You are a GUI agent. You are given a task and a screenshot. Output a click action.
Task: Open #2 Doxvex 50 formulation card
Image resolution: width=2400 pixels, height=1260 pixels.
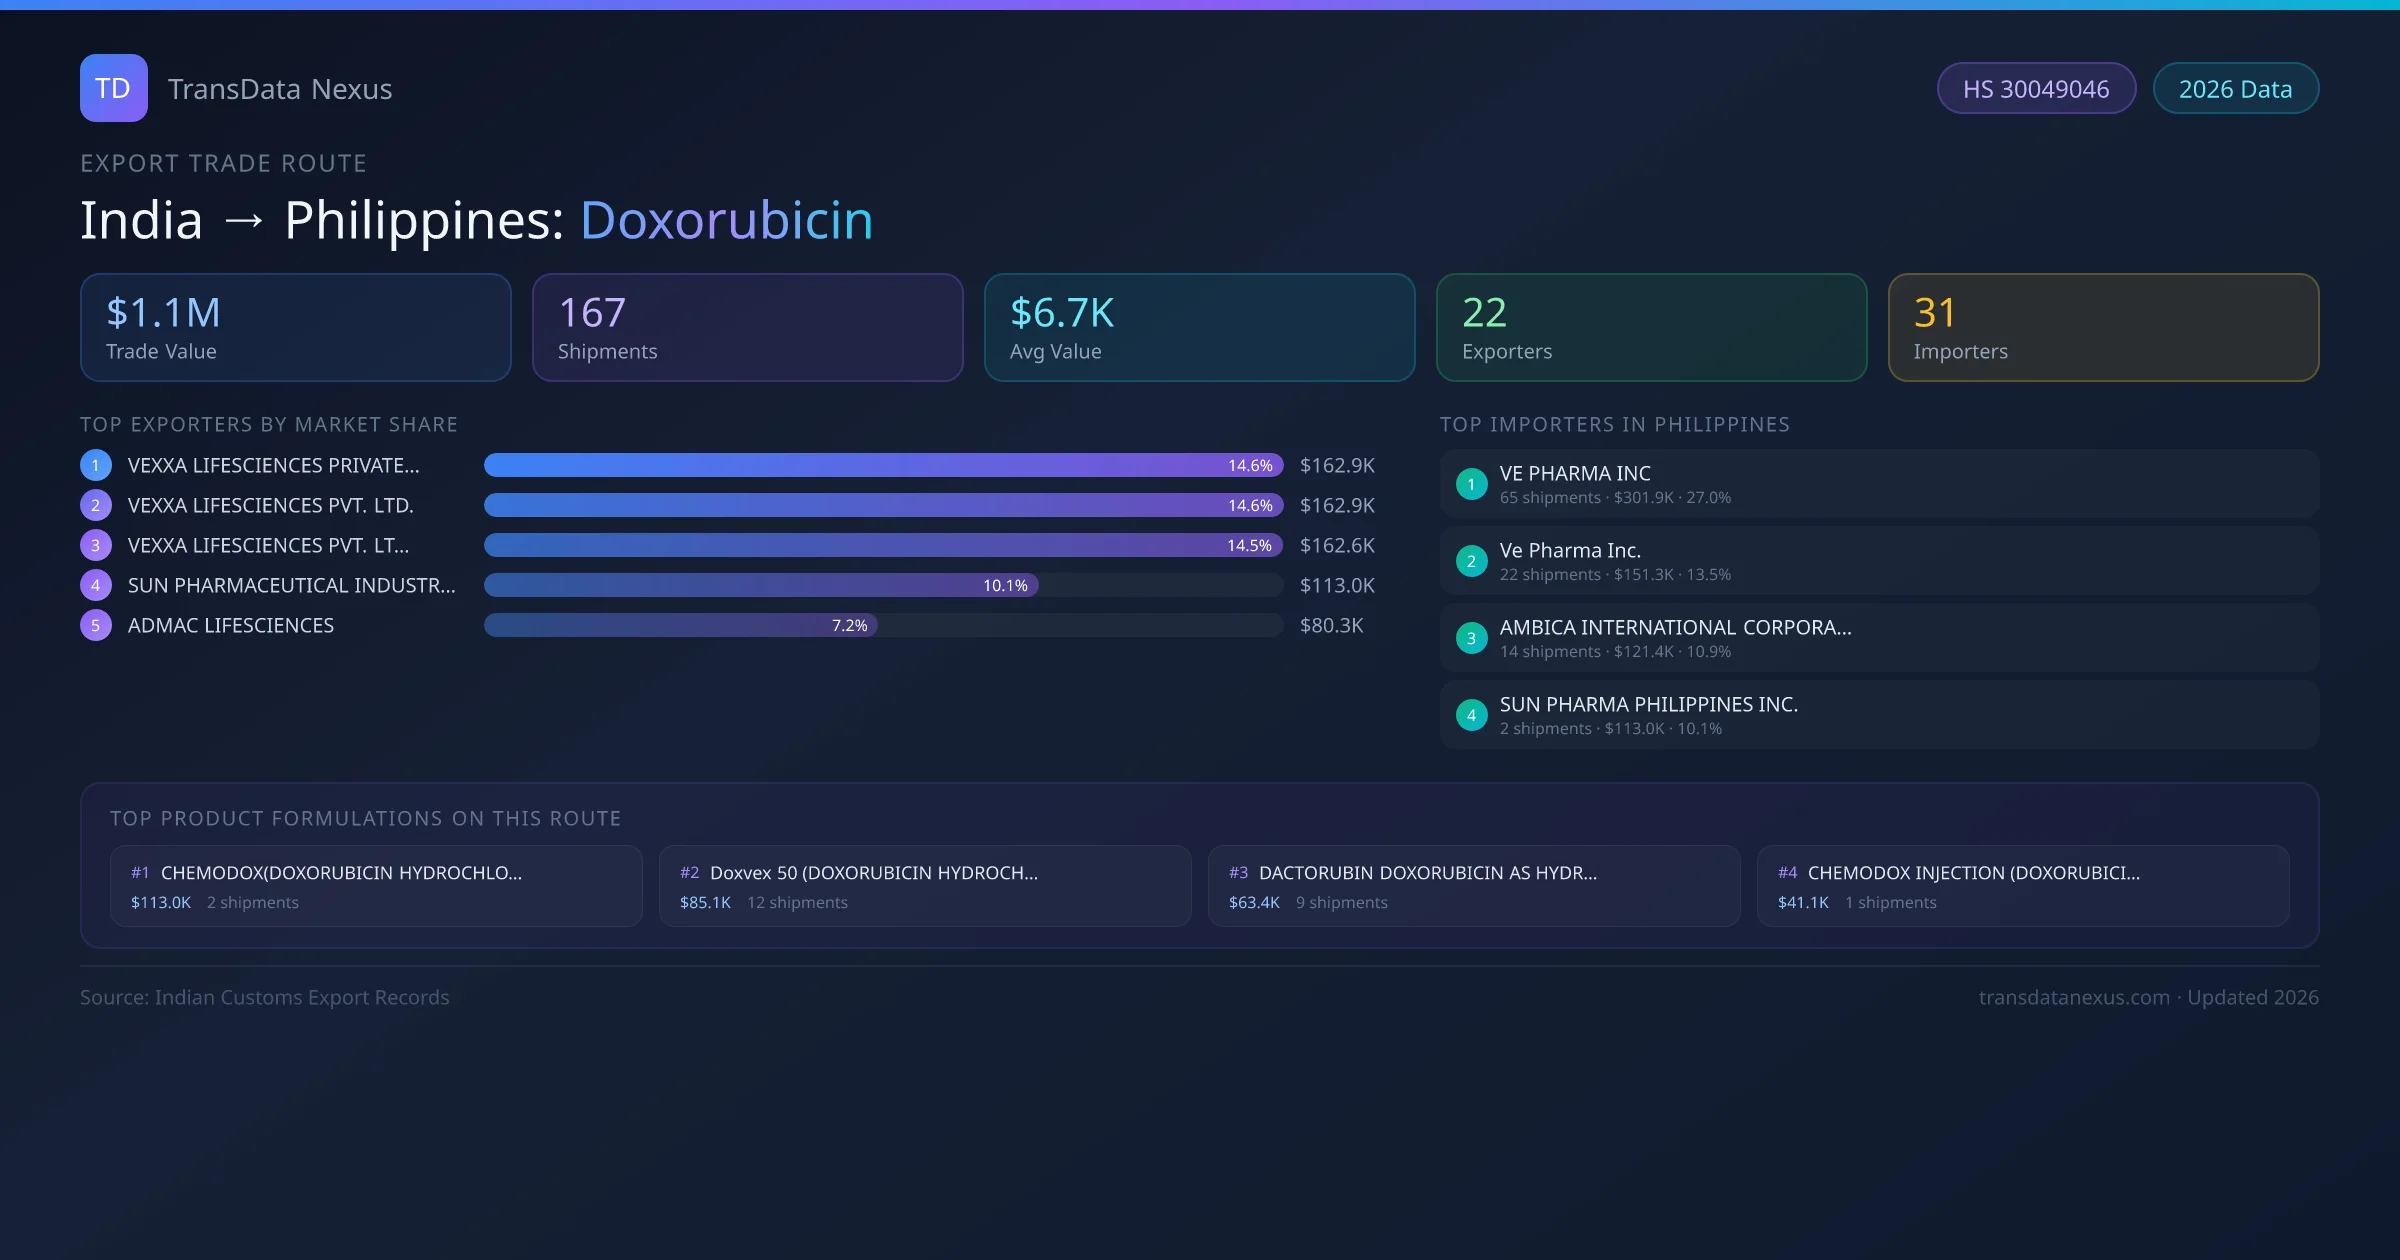click(x=925, y=886)
